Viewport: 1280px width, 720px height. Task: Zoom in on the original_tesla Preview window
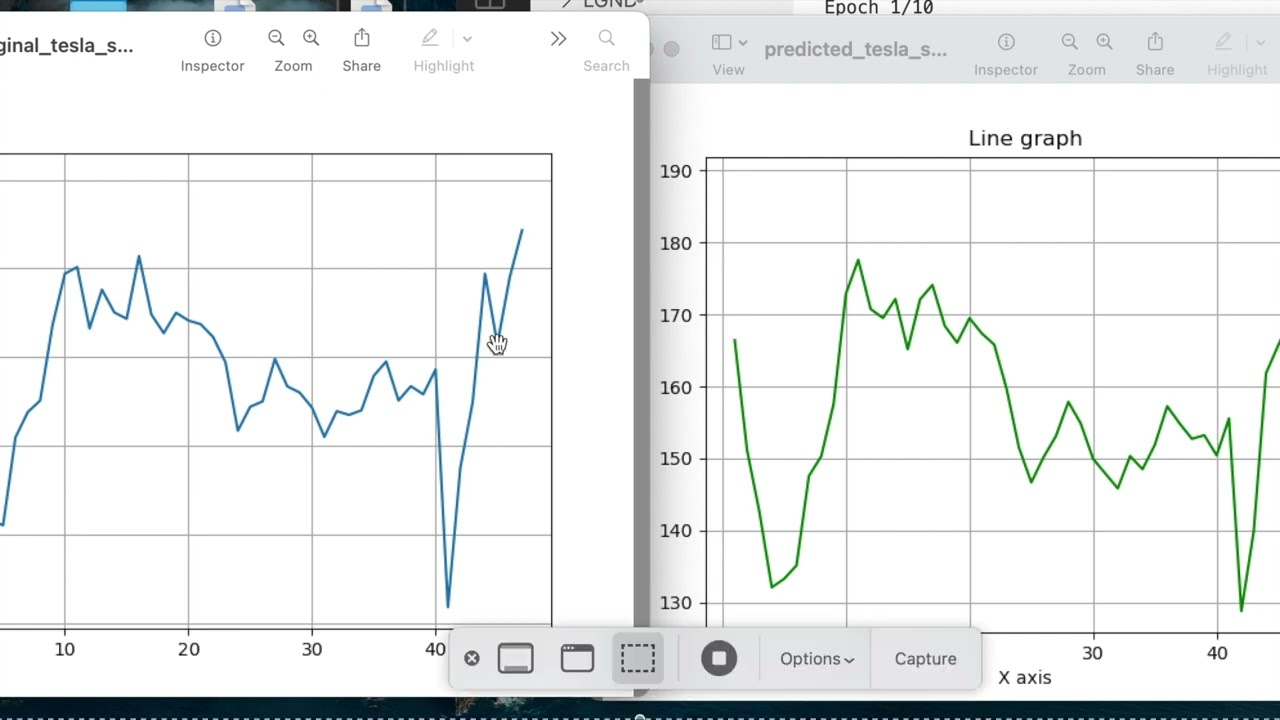(x=311, y=38)
